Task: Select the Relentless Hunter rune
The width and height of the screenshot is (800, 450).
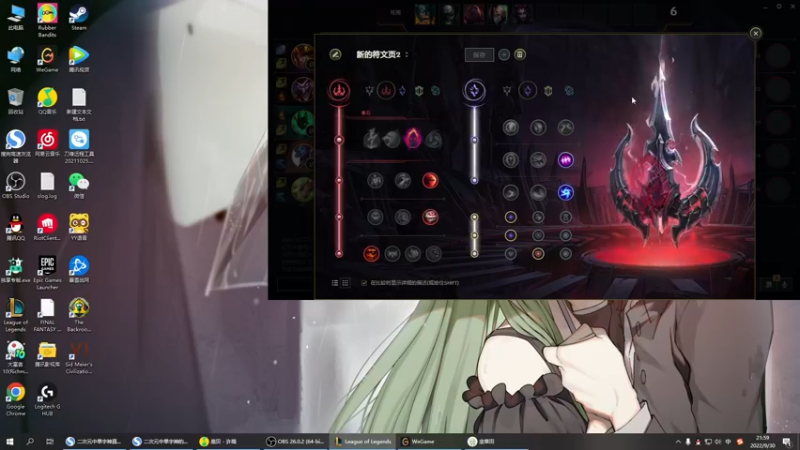Action: coord(413,254)
